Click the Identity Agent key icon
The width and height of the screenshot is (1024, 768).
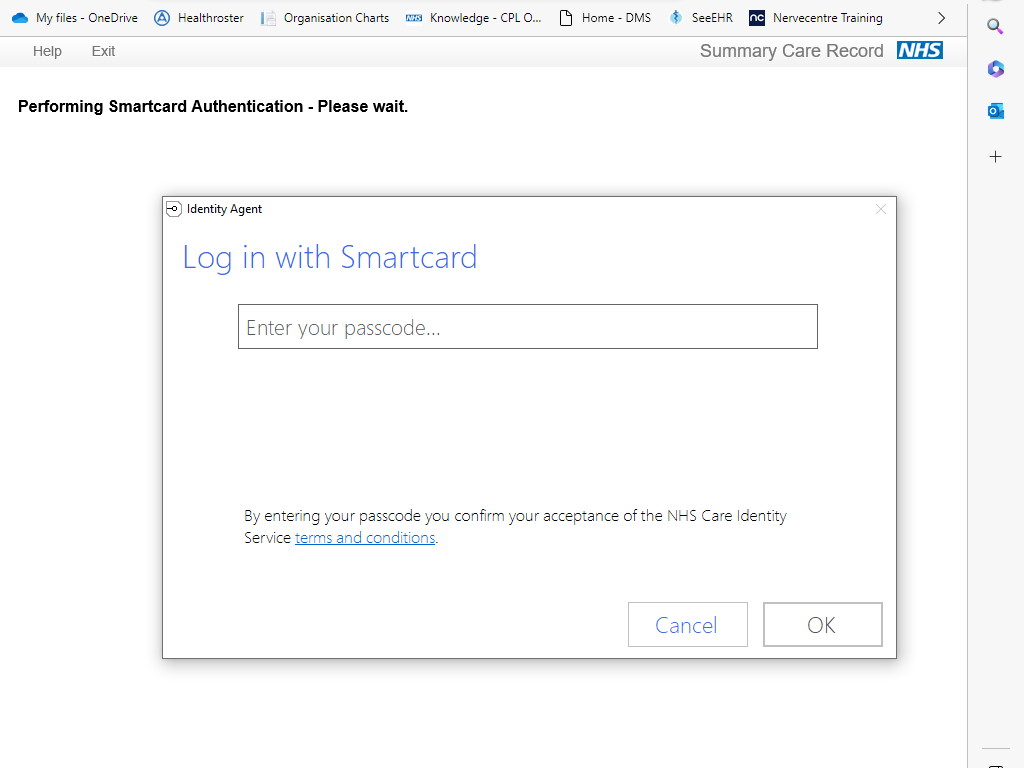point(174,209)
